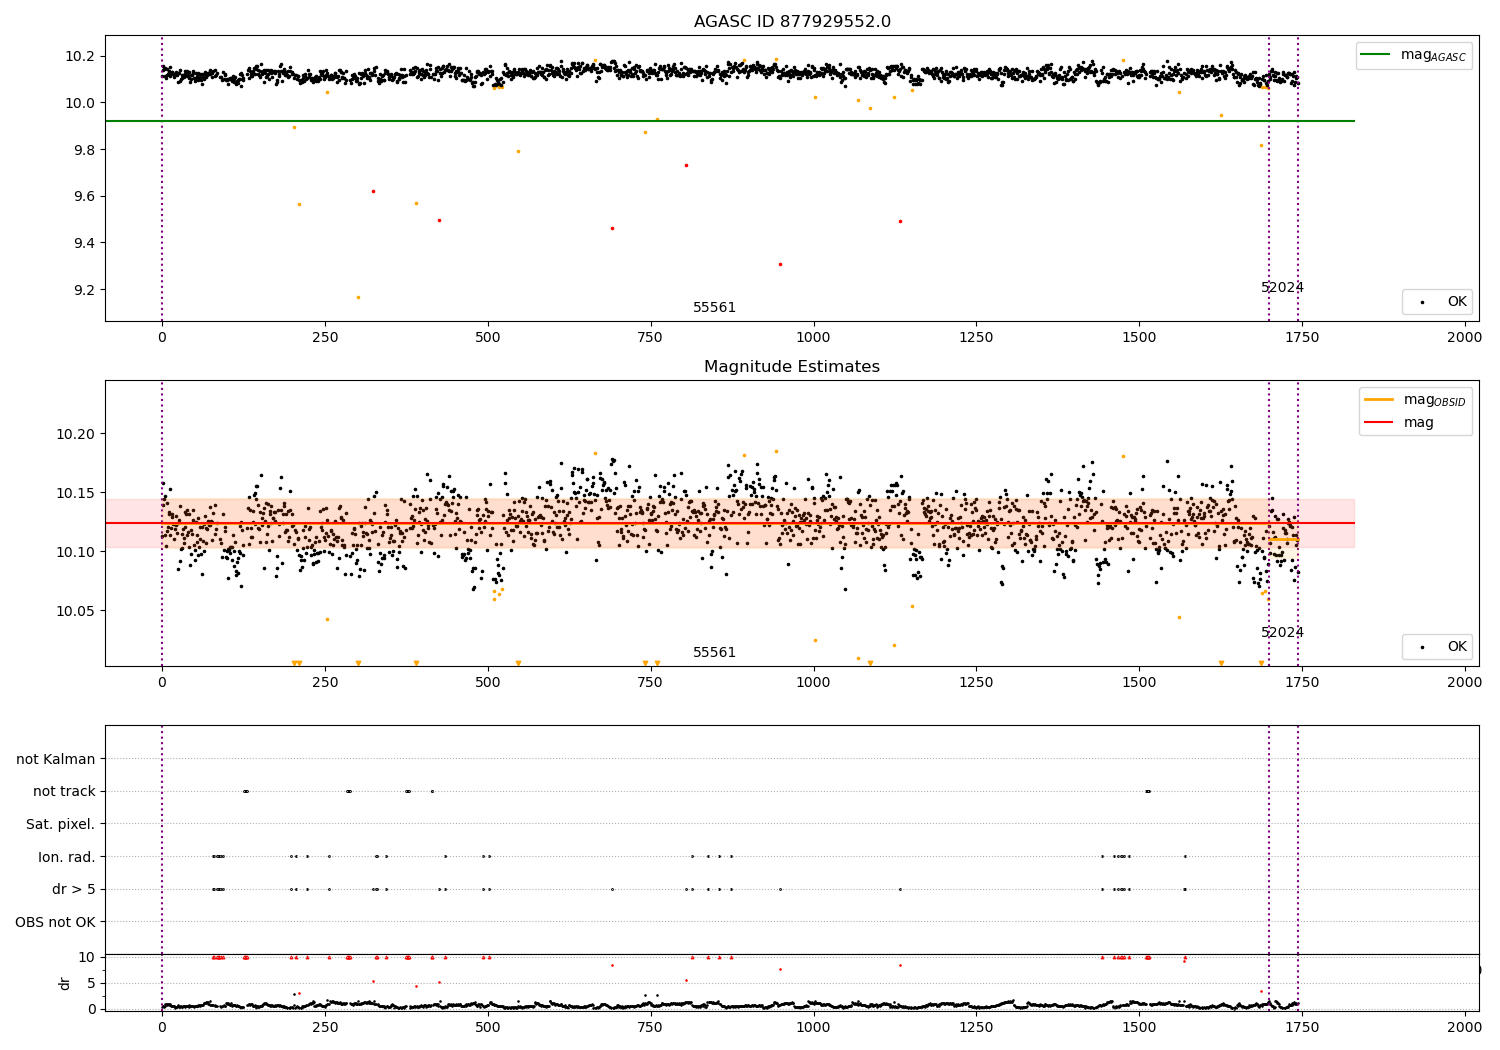The width and height of the screenshot is (1500, 1050).
Task: Select the mag OBSID legend entry in middle plot
Action: pos(1416,400)
